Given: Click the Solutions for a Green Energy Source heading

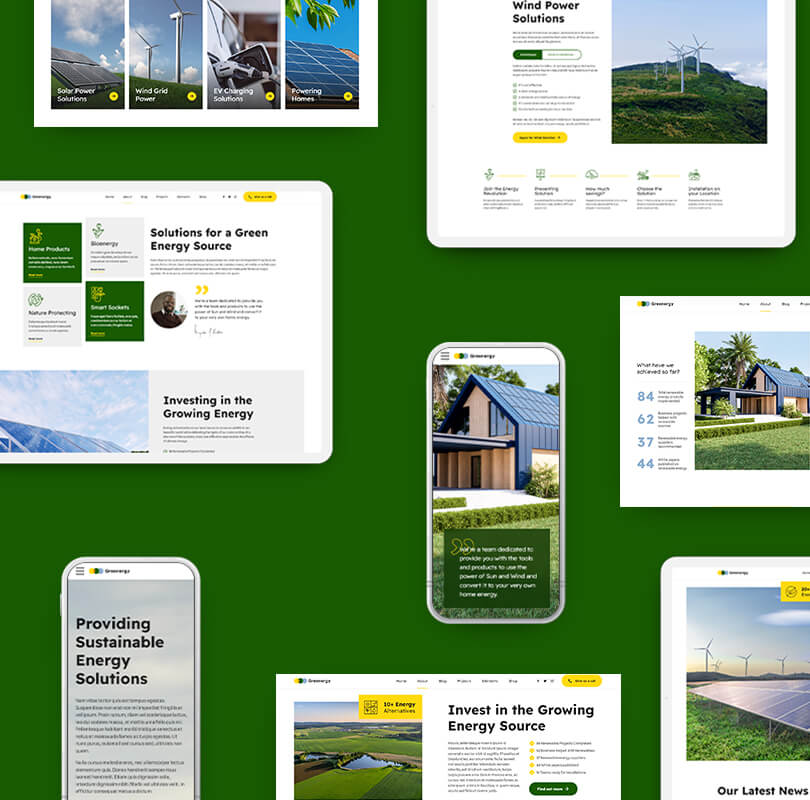Looking at the screenshot, I should point(209,239).
